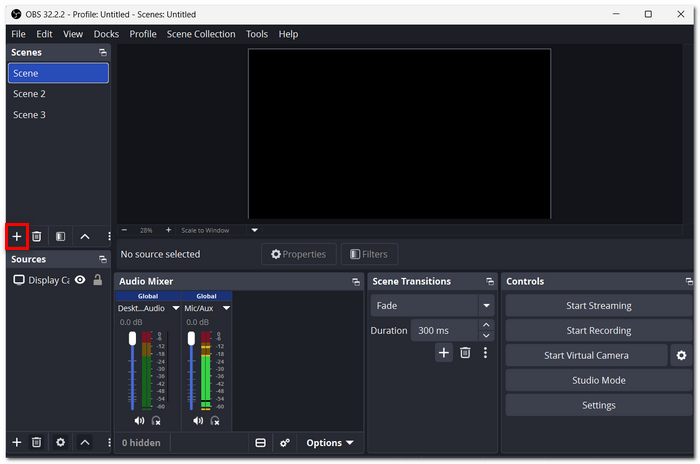
Task: Select Scene 3 in scenes list
Action: point(58,115)
